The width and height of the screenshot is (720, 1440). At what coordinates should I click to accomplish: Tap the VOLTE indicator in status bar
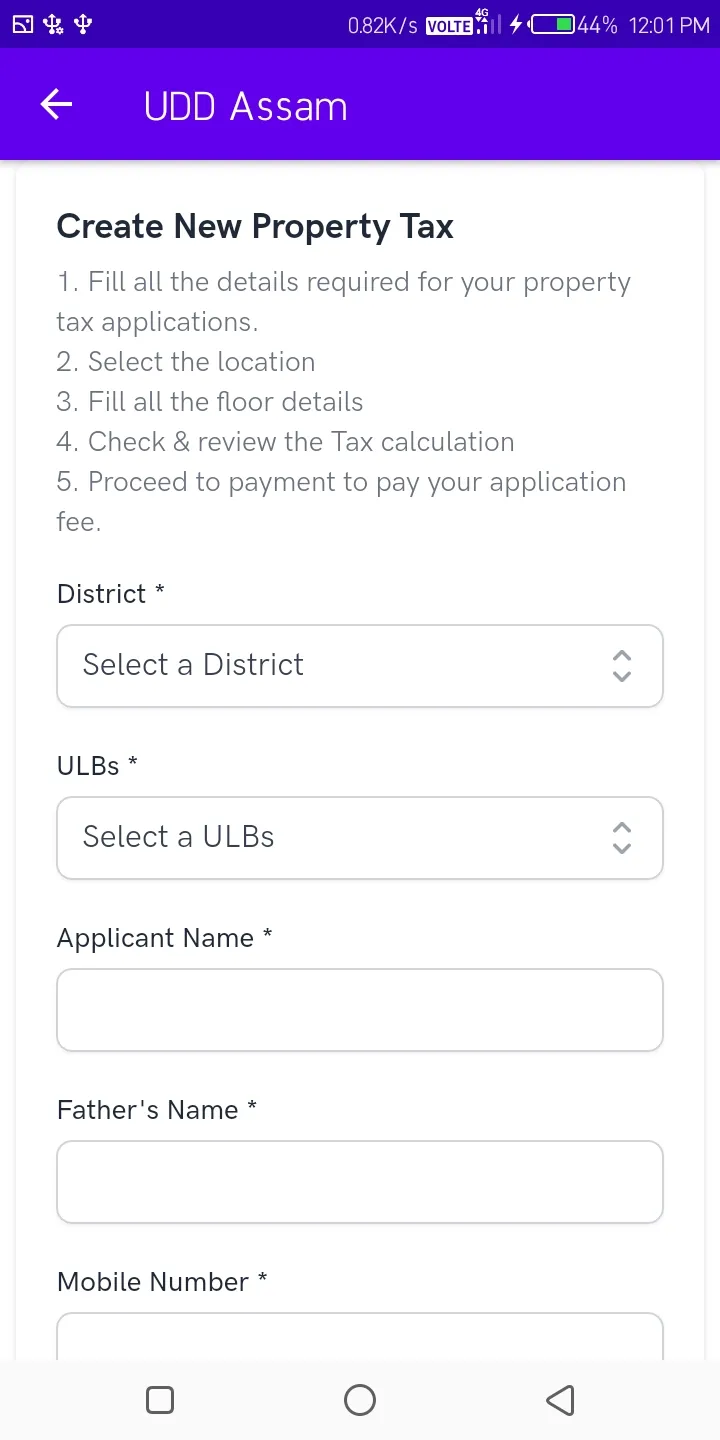449,27
